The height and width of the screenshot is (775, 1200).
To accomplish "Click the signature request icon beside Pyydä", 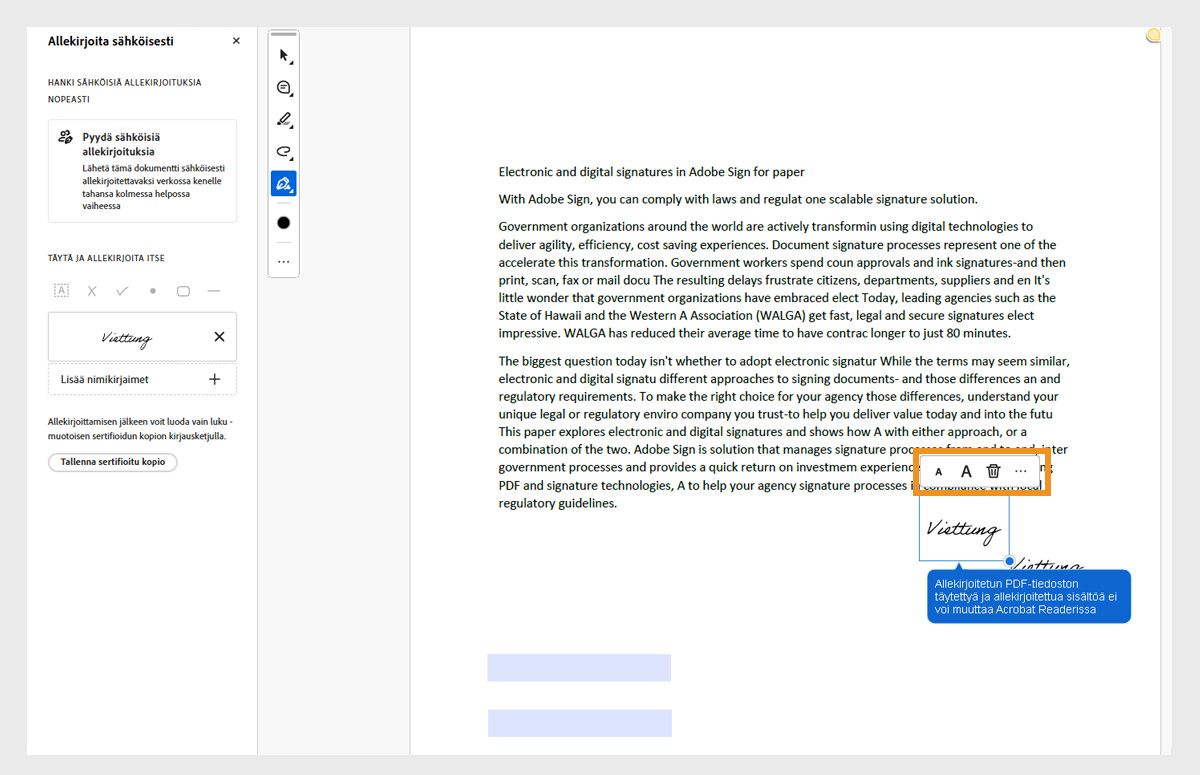I will pyautogui.click(x=66, y=137).
